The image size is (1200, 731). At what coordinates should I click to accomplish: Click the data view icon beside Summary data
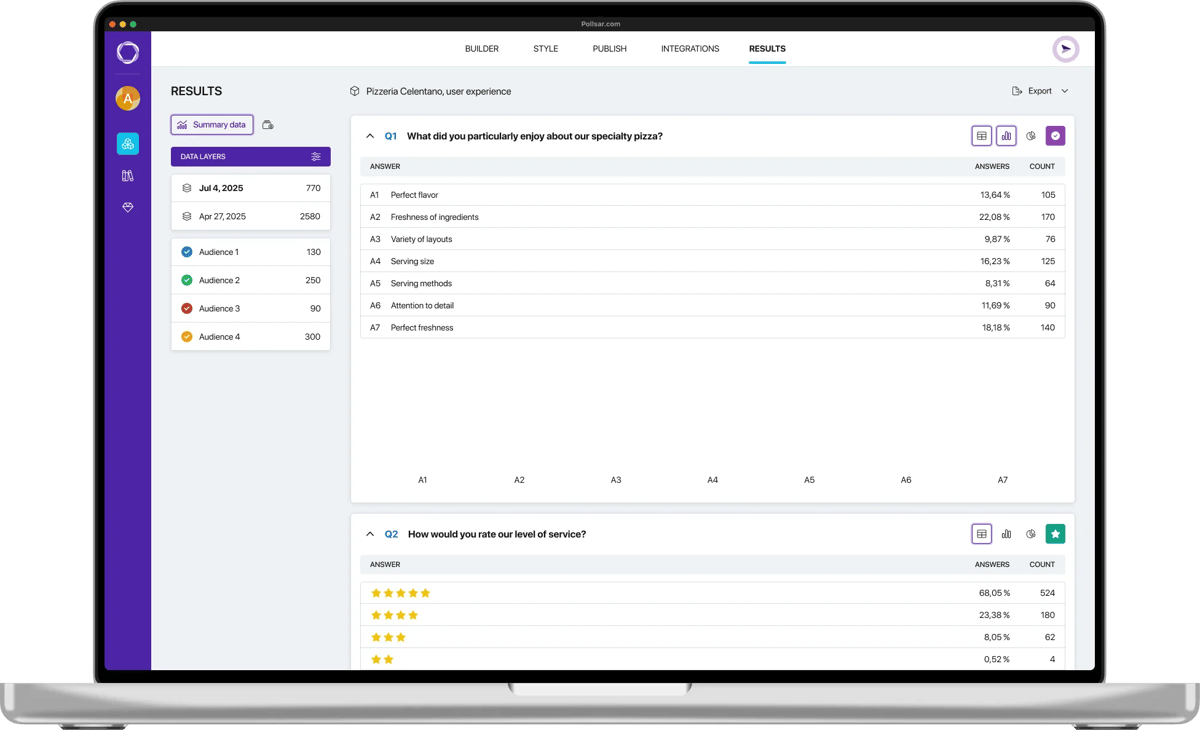click(x=268, y=125)
